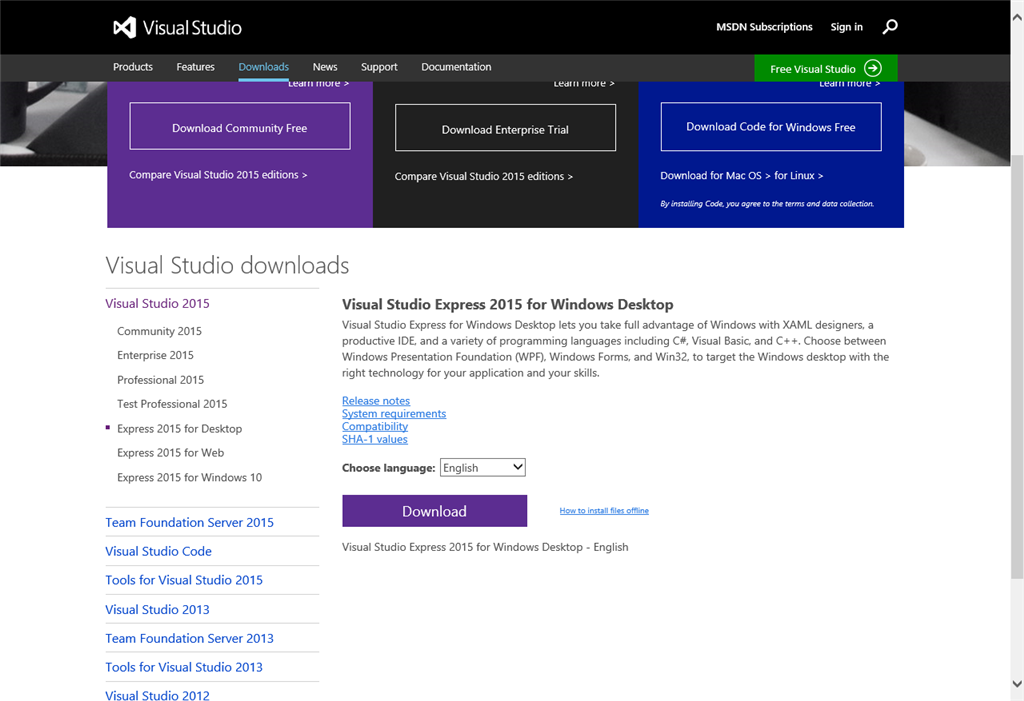Click Visual Studio Express 2015 for Windows Desktop heading
Screen dimensions: 1024x701
tap(507, 304)
